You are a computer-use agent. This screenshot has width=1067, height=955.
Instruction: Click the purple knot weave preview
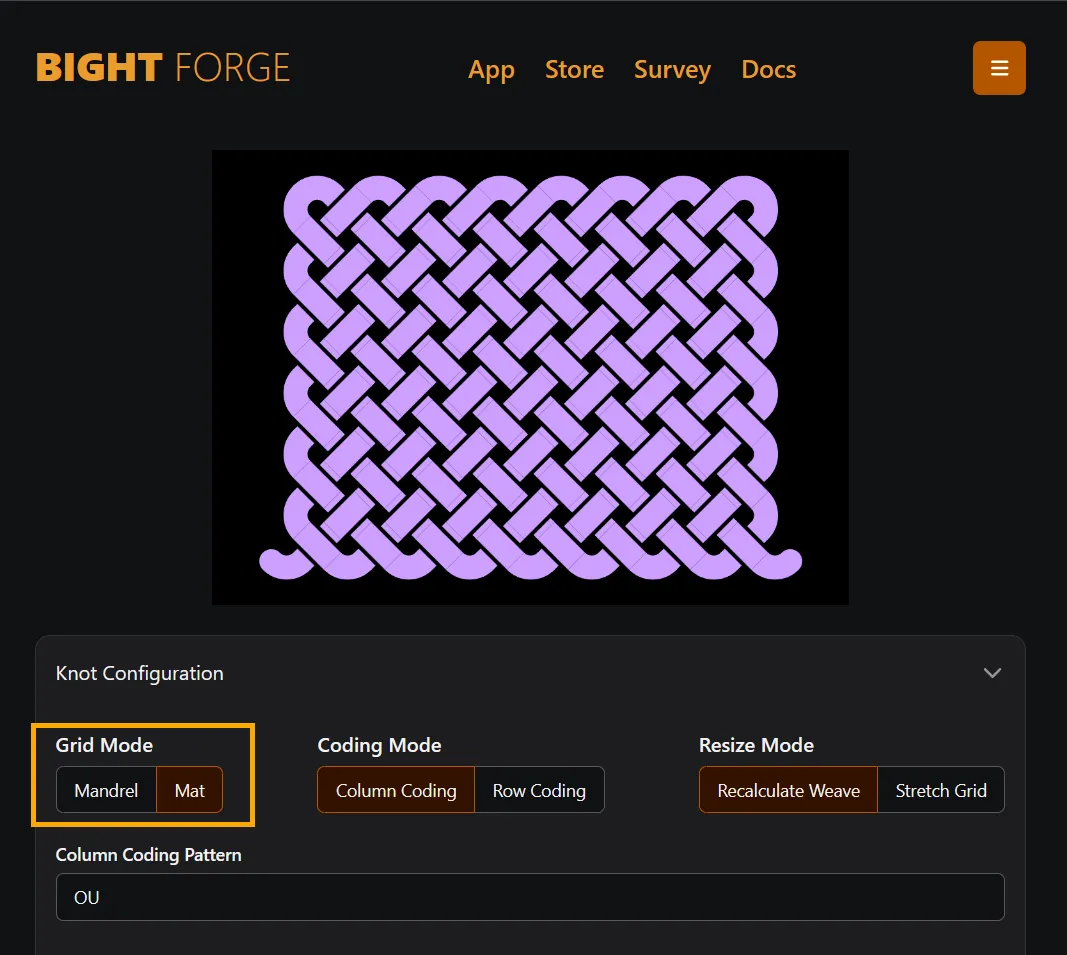click(530, 377)
